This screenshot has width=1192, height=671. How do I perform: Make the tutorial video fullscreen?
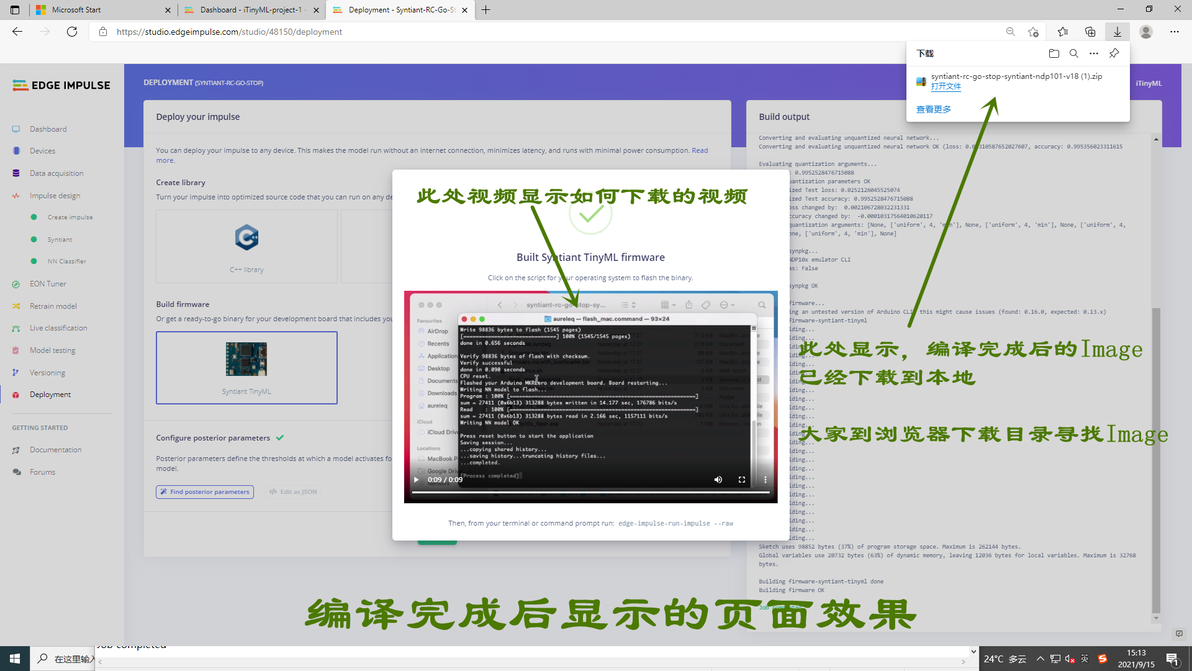742,480
